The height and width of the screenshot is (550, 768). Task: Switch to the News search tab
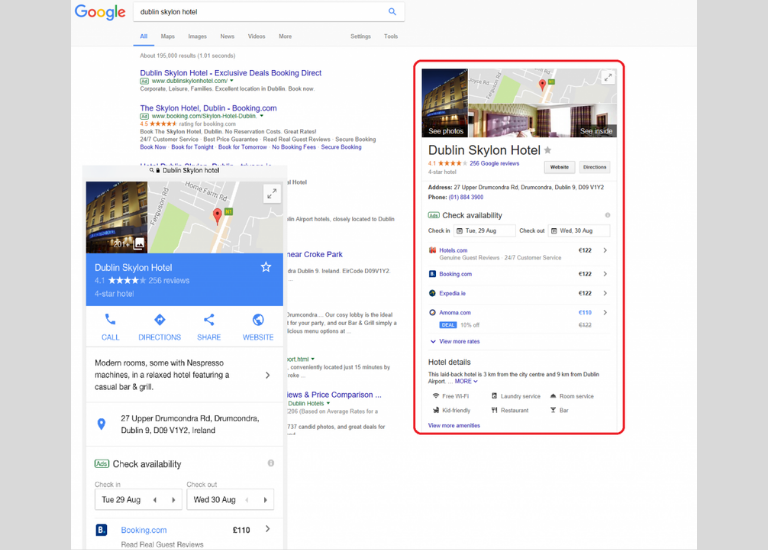tap(227, 36)
